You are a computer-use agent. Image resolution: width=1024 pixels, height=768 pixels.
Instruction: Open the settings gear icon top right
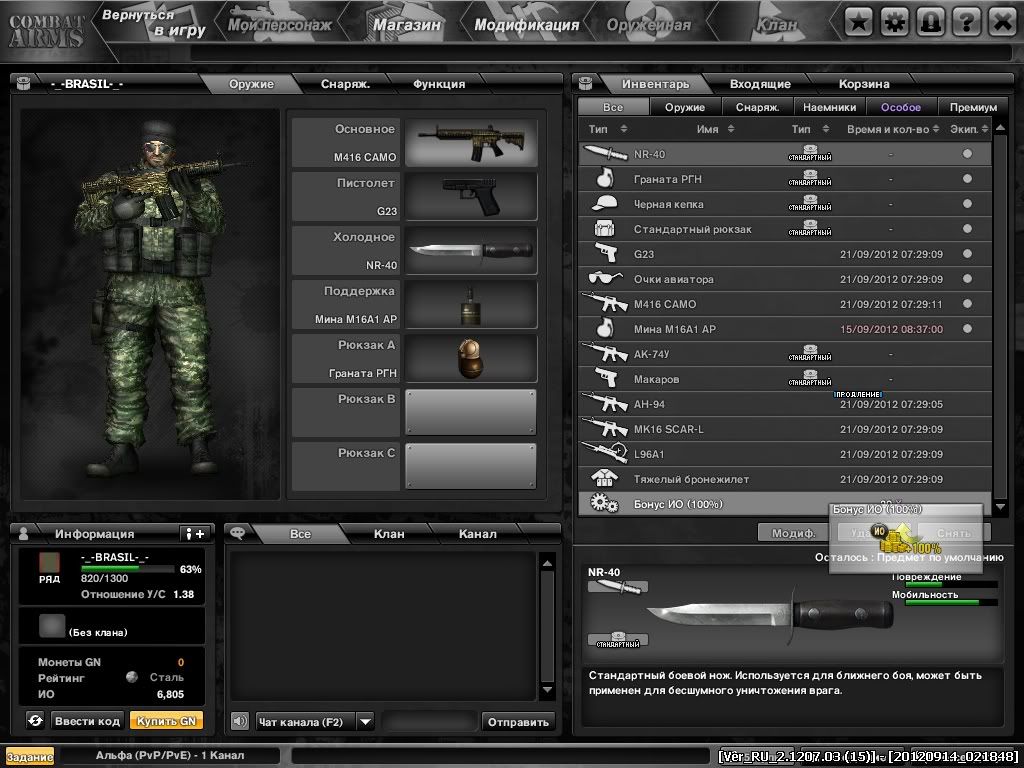(x=894, y=20)
